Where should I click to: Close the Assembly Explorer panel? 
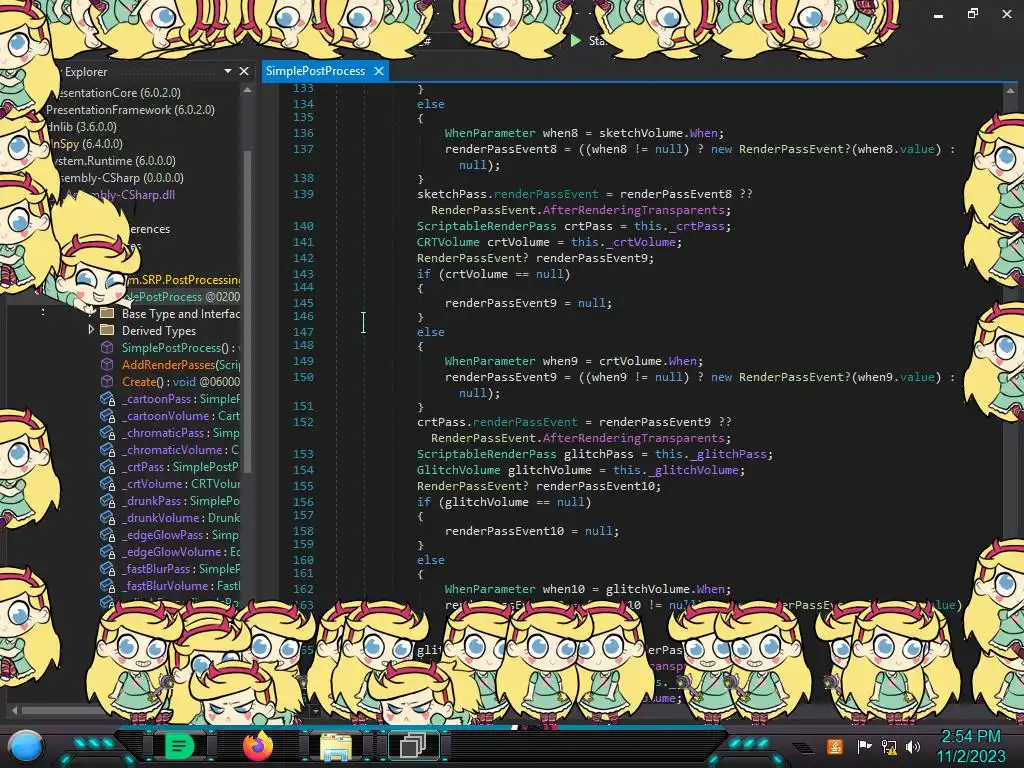(x=244, y=71)
